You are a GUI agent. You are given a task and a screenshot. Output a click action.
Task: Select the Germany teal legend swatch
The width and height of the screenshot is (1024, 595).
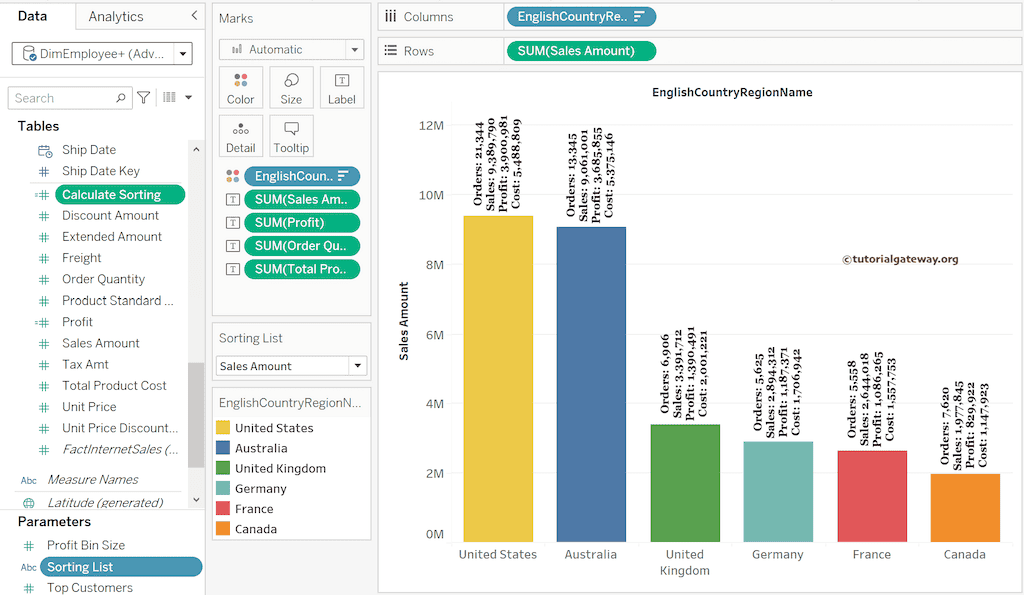pos(223,489)
